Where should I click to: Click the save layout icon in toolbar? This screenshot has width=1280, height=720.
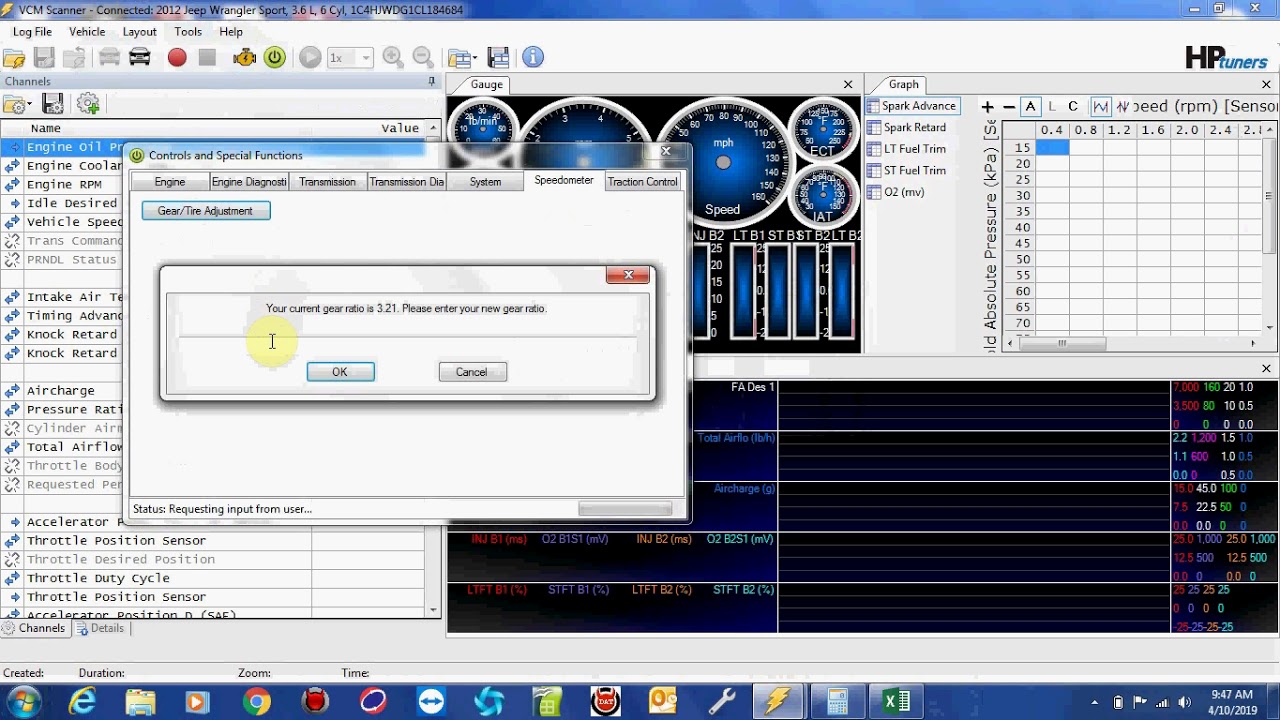(498, 58)
